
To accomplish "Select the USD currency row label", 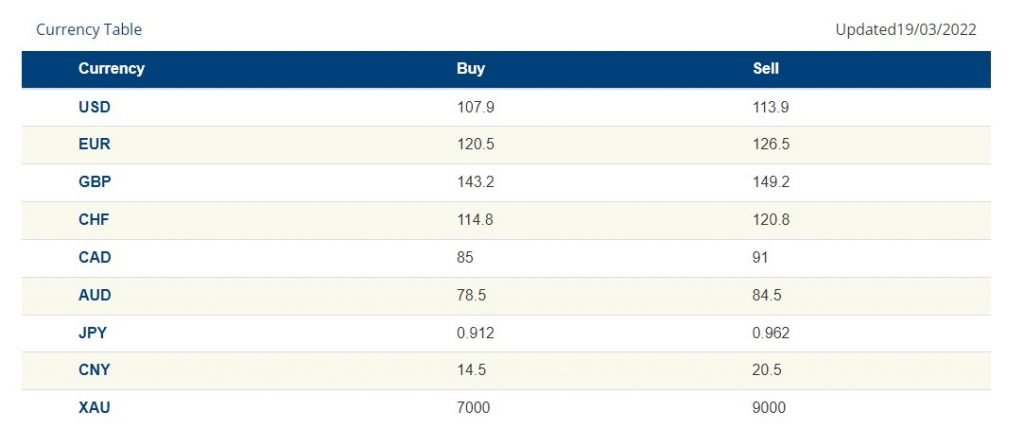I will tap(94, 107).
